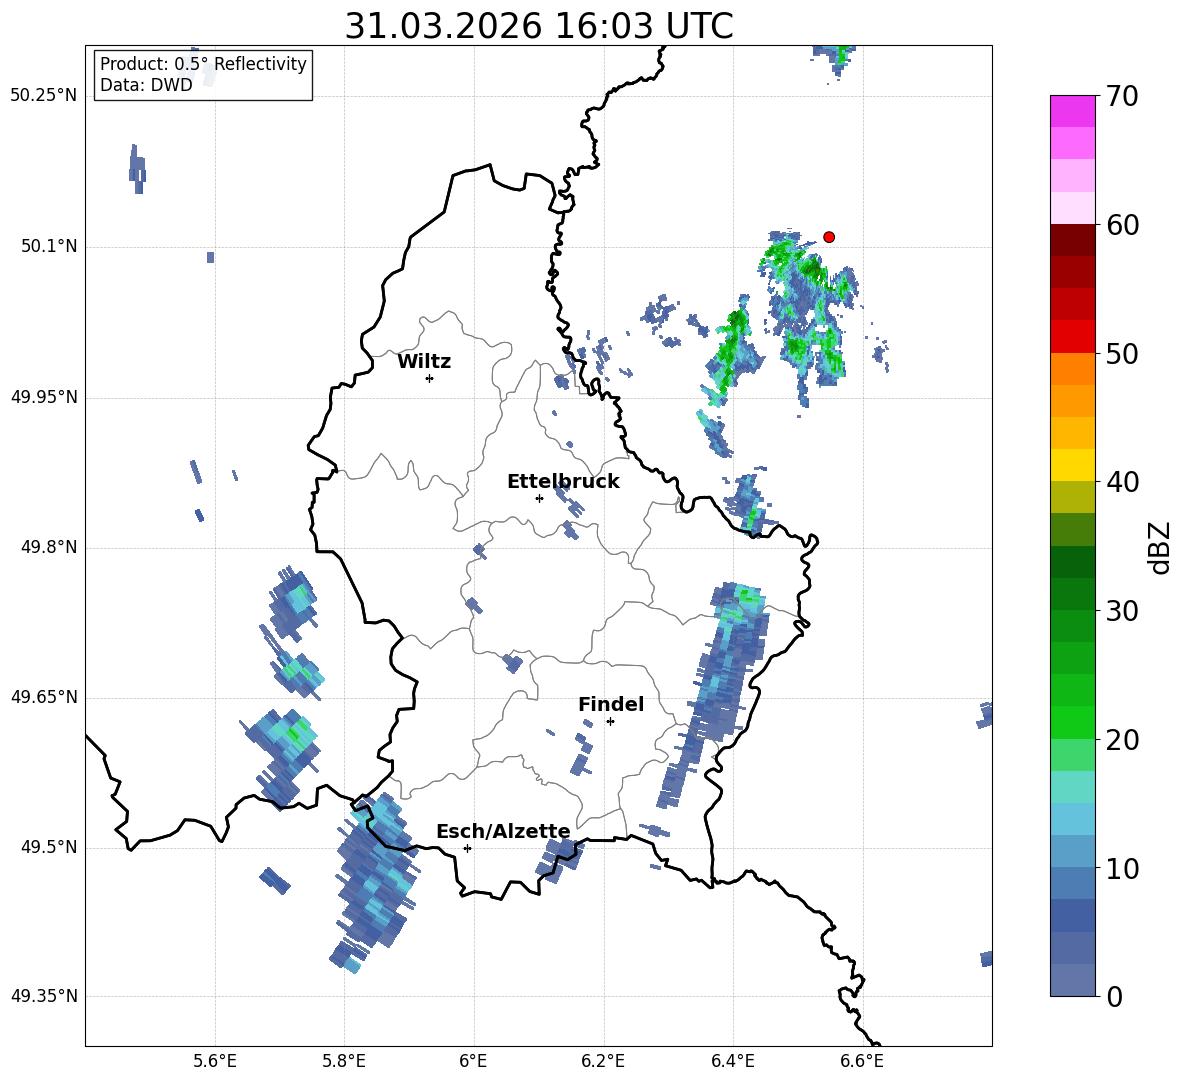Image resolution: width=1184 pixels, height=1081 pixels.
Task: Click the colorbar tick label 40
Action: tap(1122, 482)
